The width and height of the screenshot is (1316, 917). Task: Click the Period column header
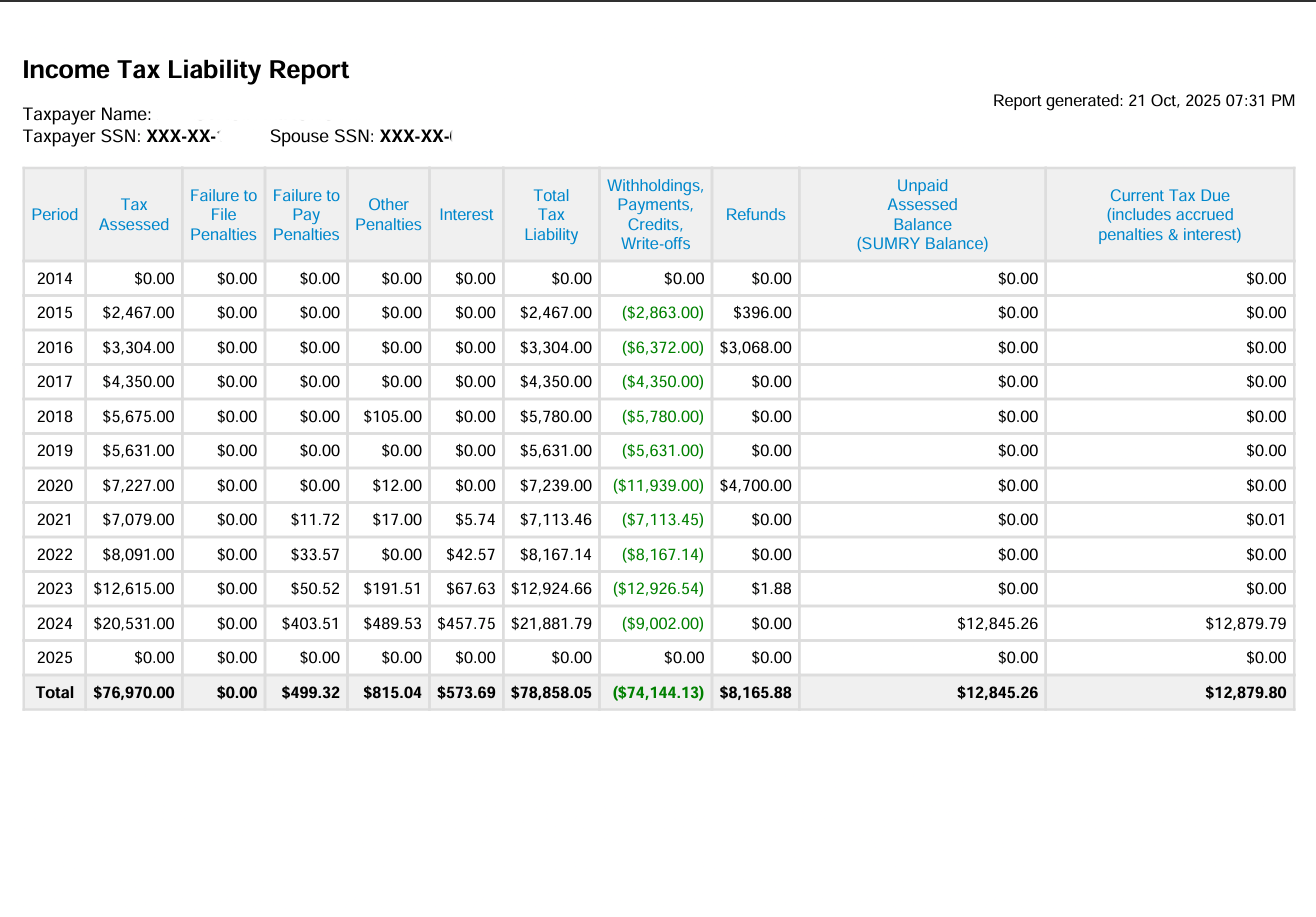point(54,214)
